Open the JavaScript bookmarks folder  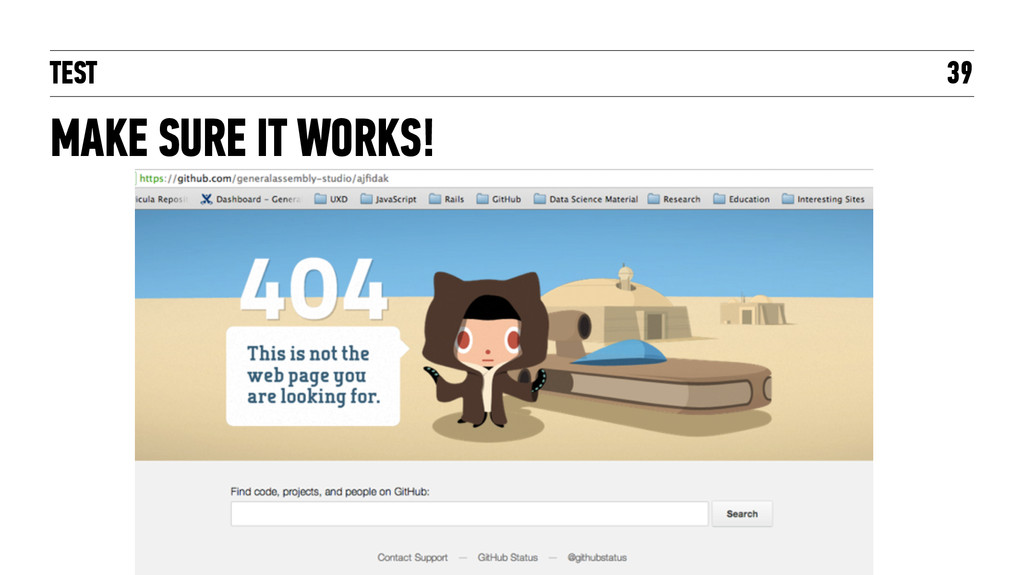pyautogui.click(x=389, y=199)
